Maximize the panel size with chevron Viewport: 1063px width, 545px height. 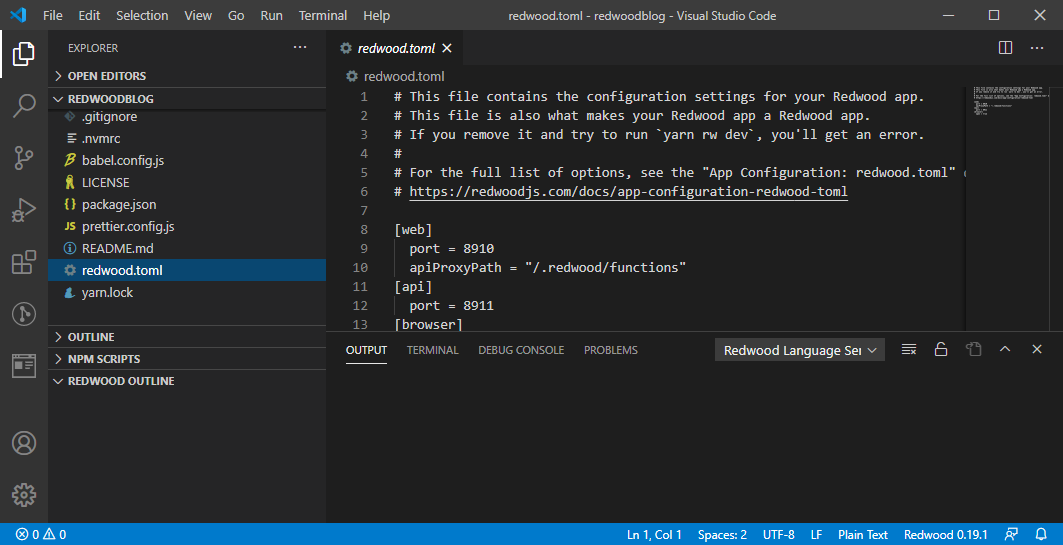point(1005,350)
